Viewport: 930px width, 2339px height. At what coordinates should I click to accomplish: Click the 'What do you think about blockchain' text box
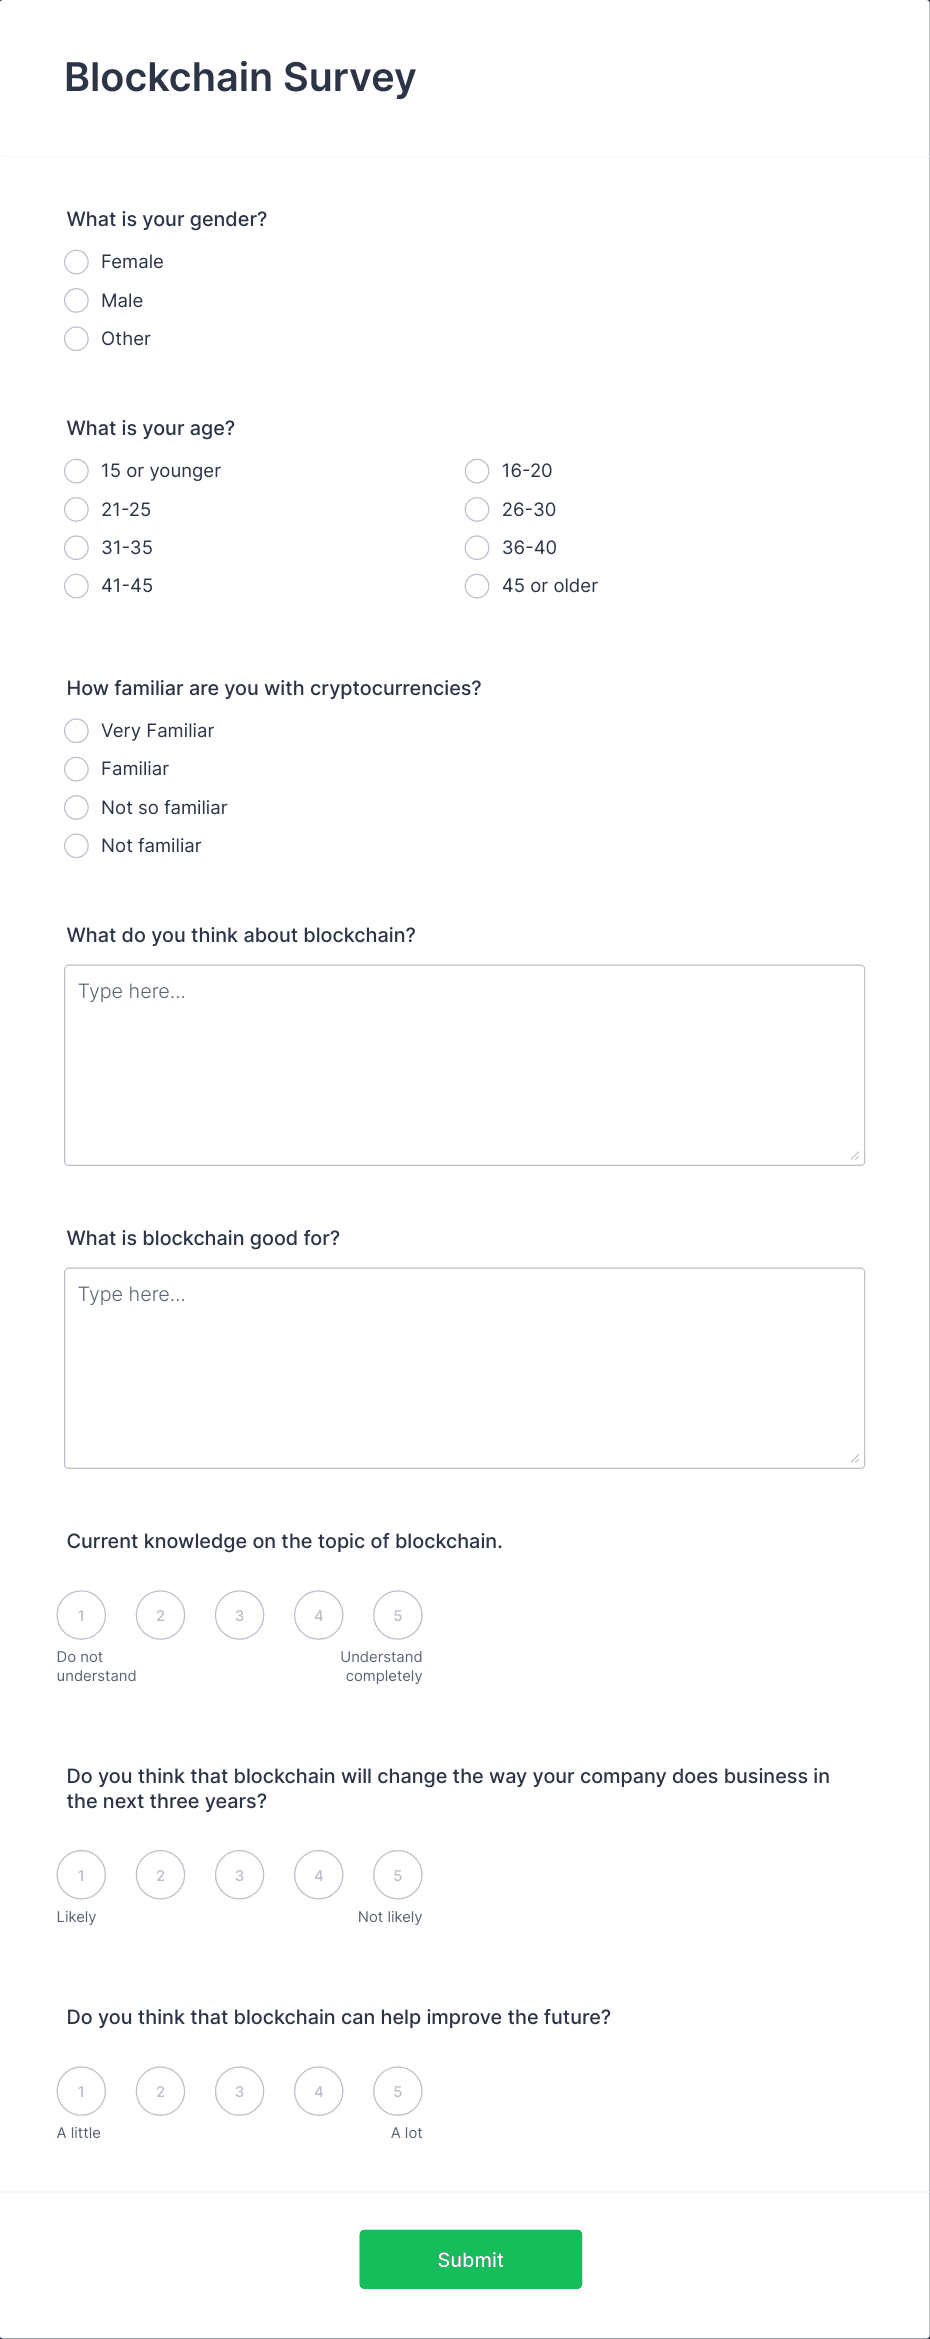[x=465, y=1065]
